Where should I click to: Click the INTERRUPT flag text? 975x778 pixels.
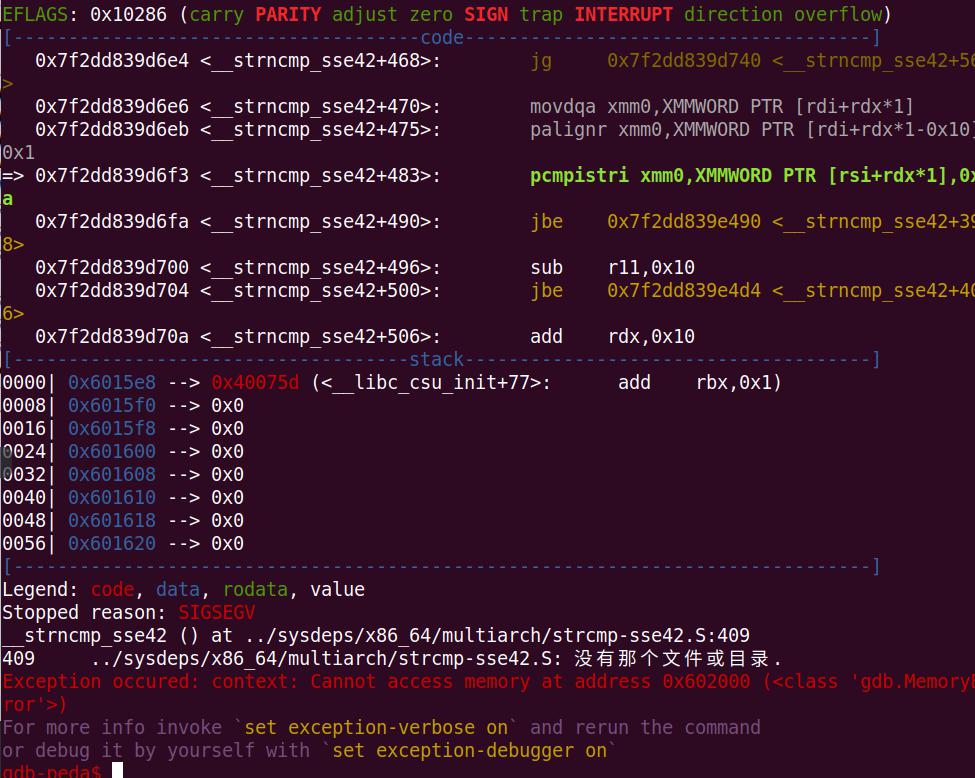[624, 14]
